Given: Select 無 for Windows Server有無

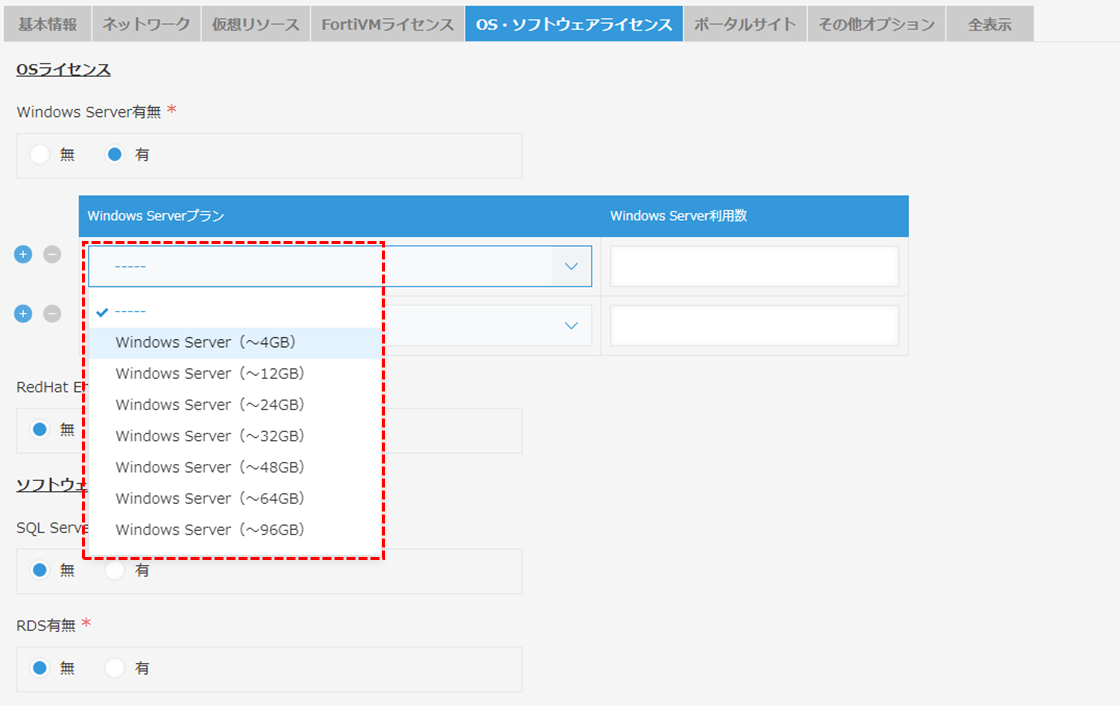Looking at the screenshot, I should [x=40, y=154].
